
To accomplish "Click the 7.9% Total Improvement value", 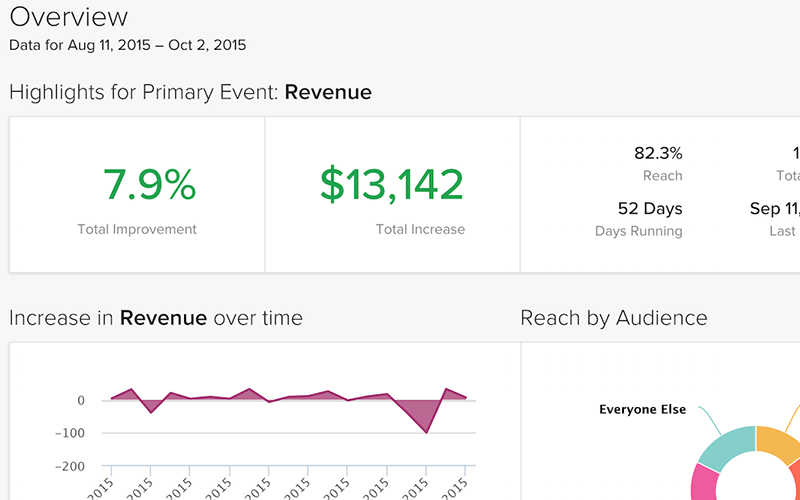I will pyautogui.click(x=149, y=185).
